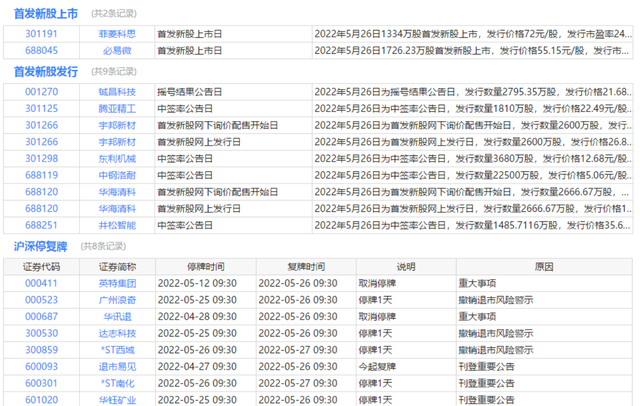Open stock code 000411
This screenshot has width=640, height=406.
41,283
